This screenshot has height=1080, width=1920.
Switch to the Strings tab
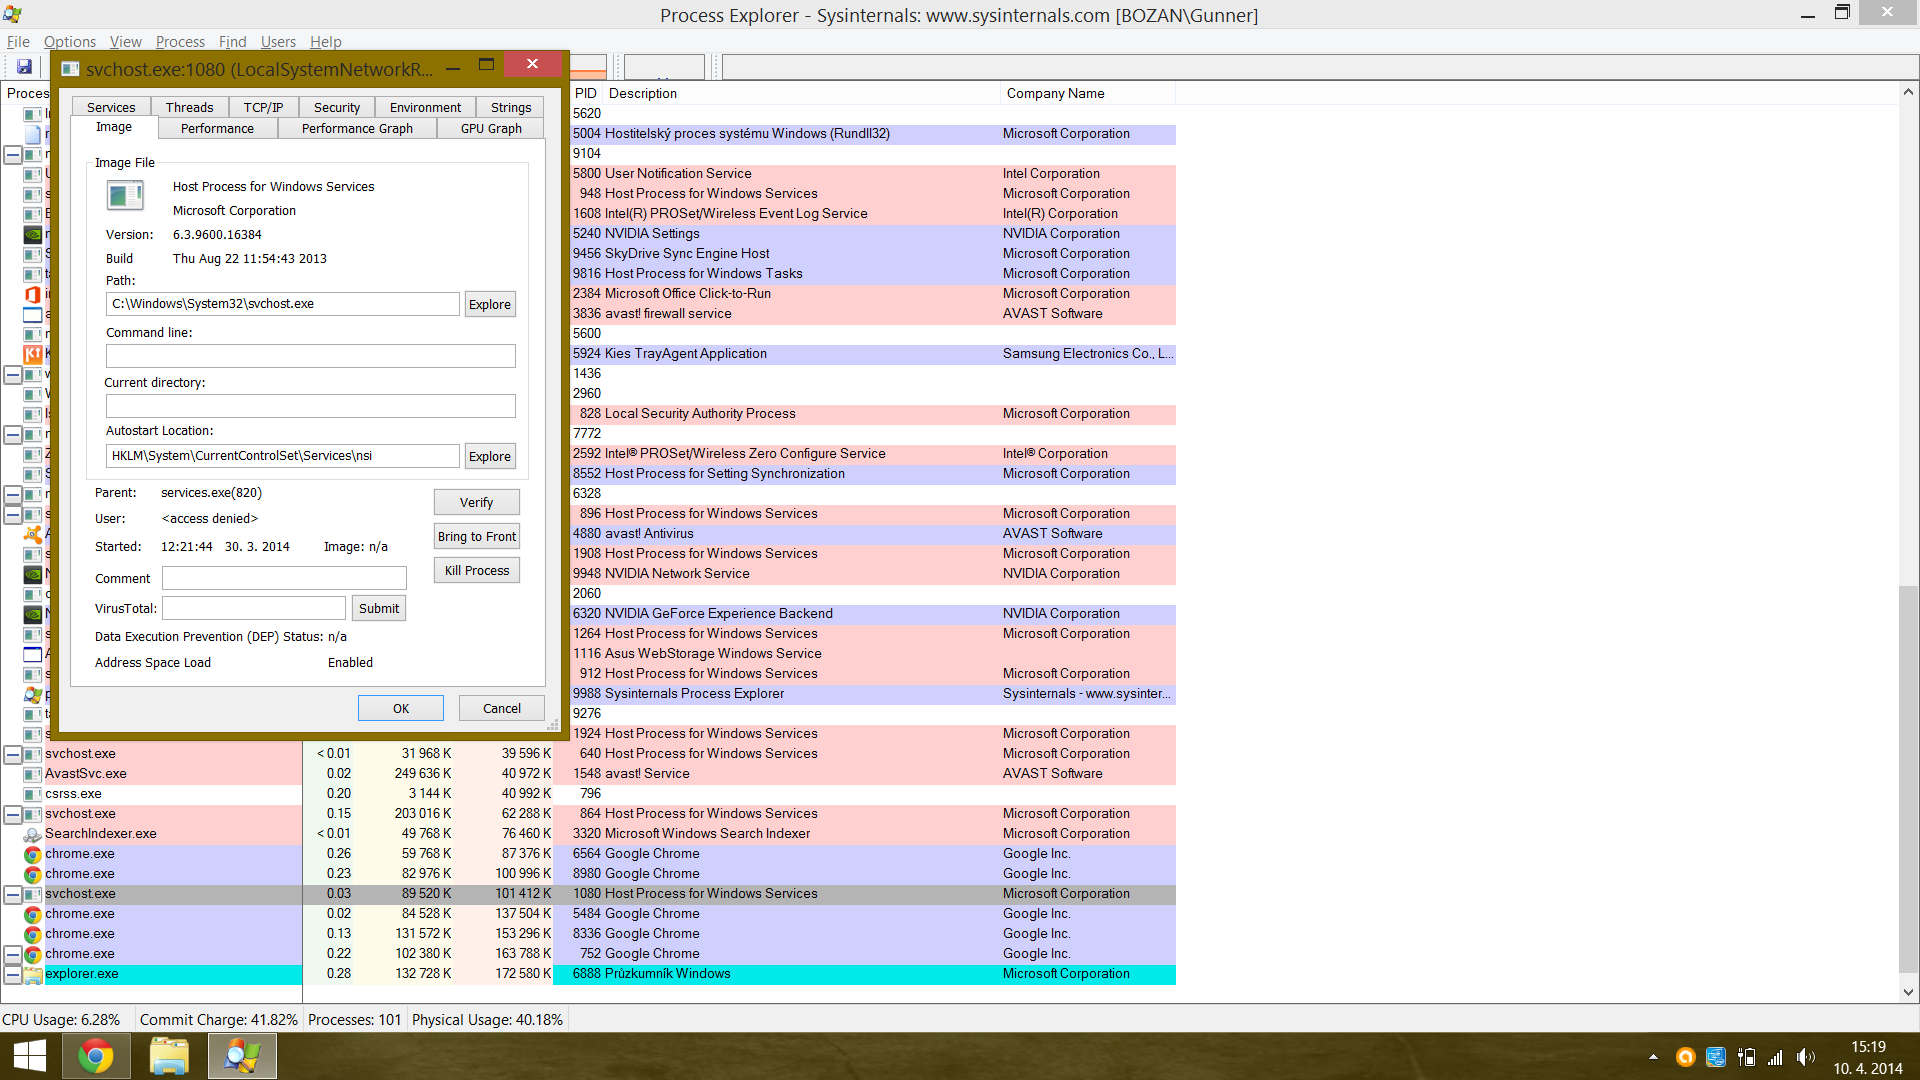pos(511,107)
